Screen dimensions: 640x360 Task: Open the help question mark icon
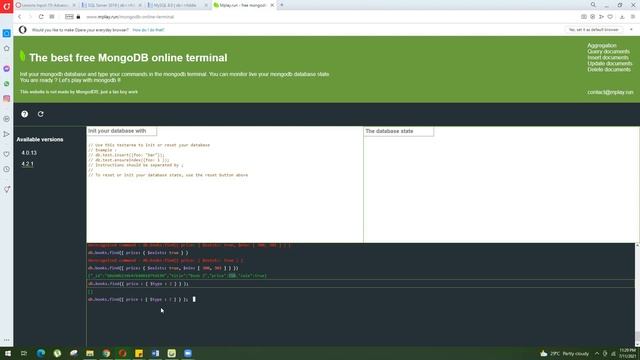[x=24, y=114]
